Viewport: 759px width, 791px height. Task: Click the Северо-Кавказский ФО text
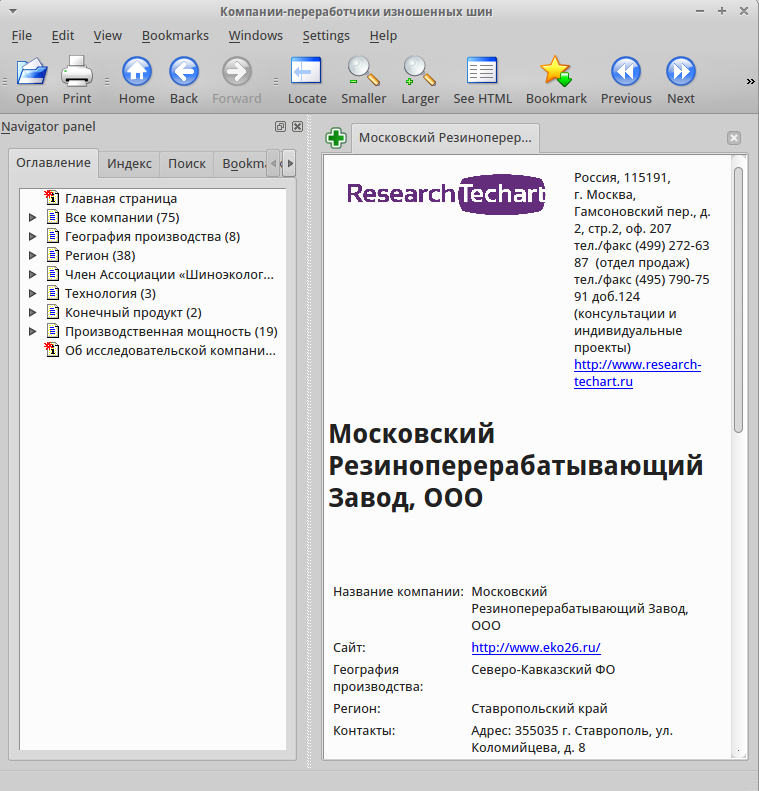point(543,669)
